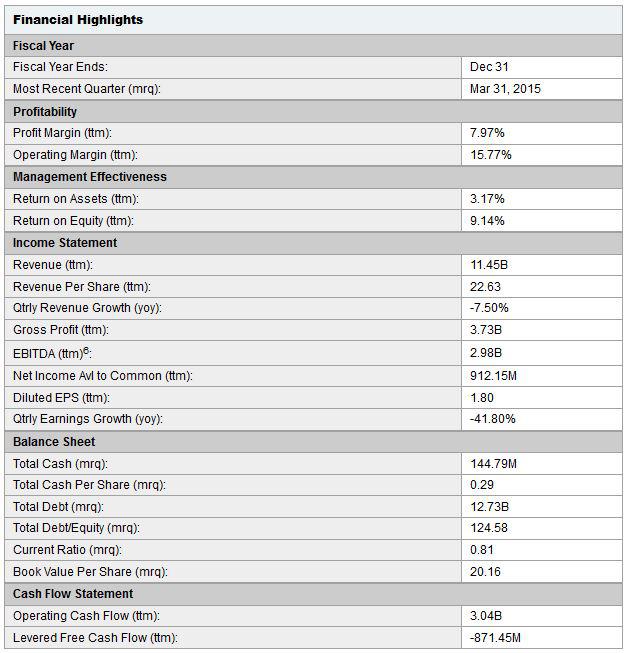Image resolution: width=627 pixels, height=653 pixels.
Task: Select the Diluted EPS value 1.80
Action: coord(482,398)
